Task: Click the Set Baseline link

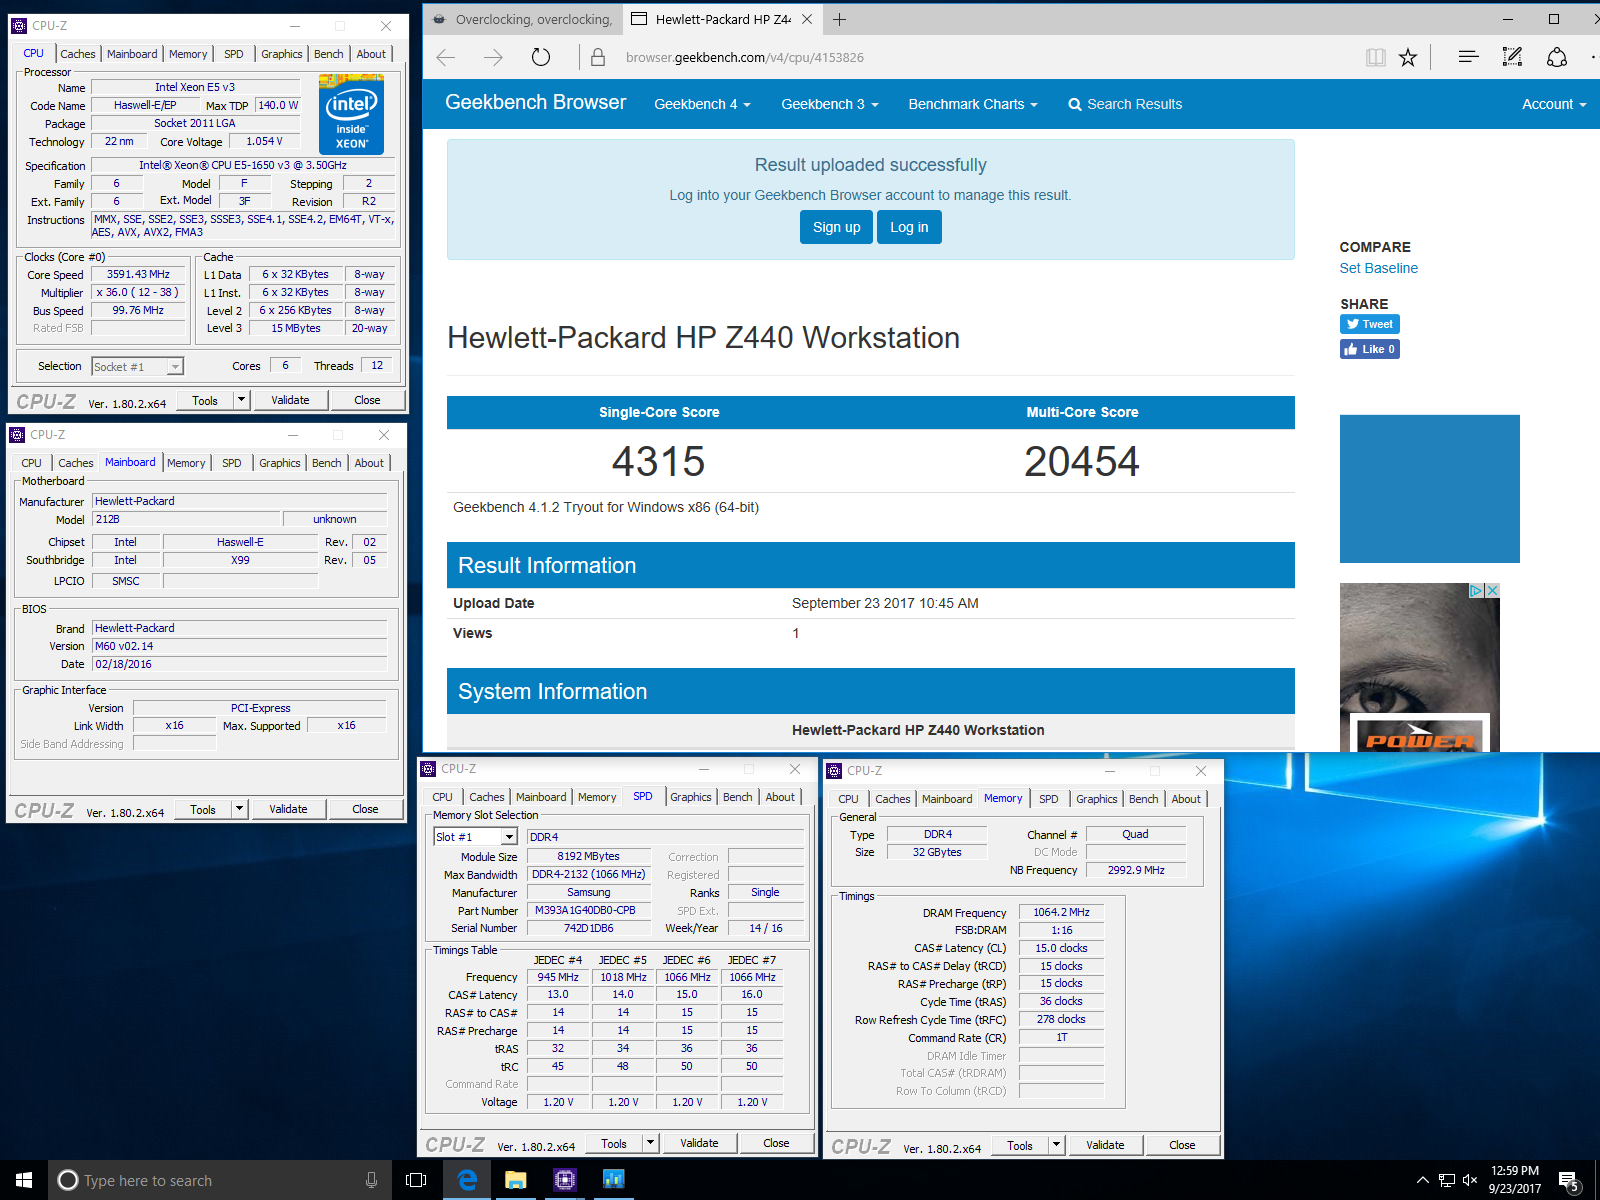Action: tap(1378, 268)
